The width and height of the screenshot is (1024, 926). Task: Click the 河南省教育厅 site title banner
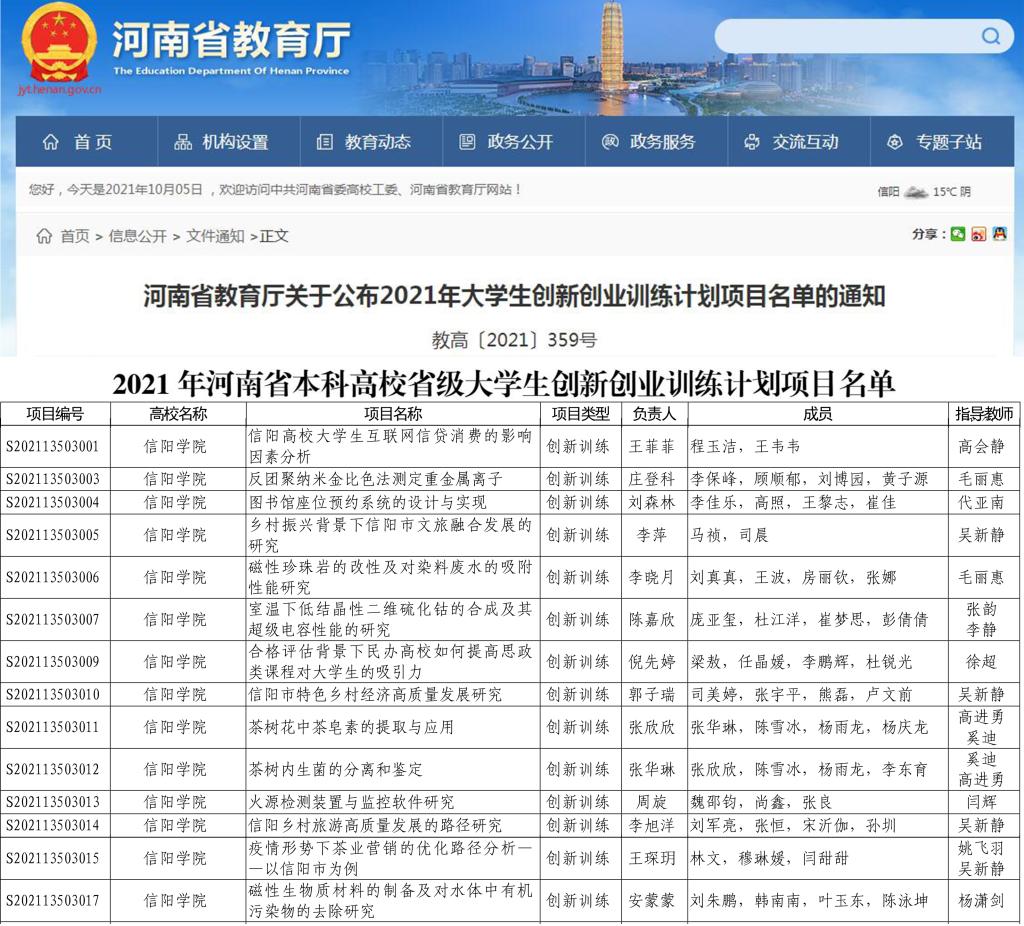click(x=231, y=40)
